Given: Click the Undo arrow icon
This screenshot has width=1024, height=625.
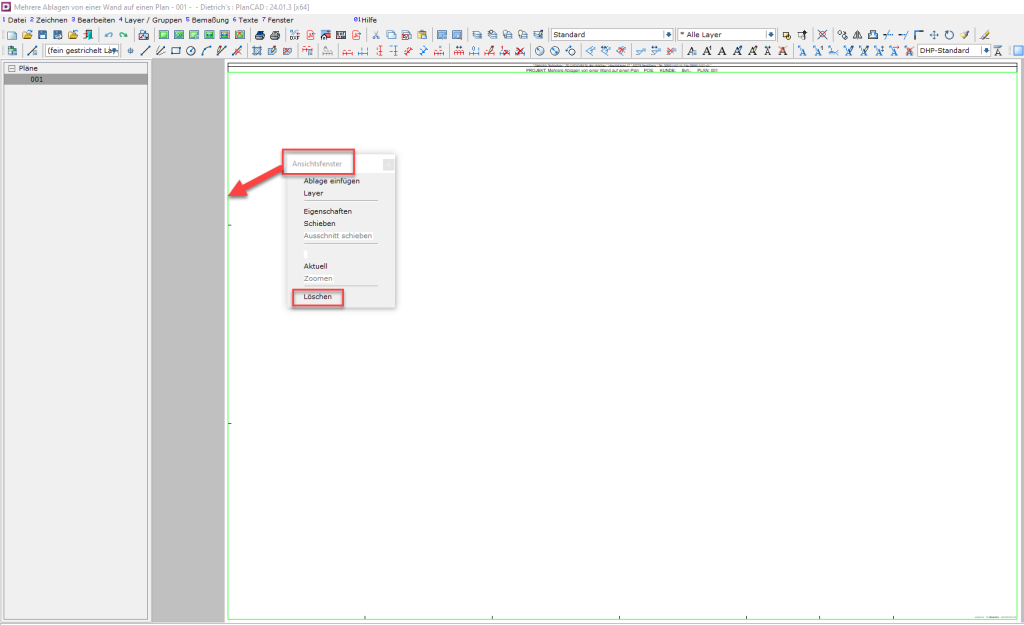Looking at the screenshot, I should pos(109,35).
